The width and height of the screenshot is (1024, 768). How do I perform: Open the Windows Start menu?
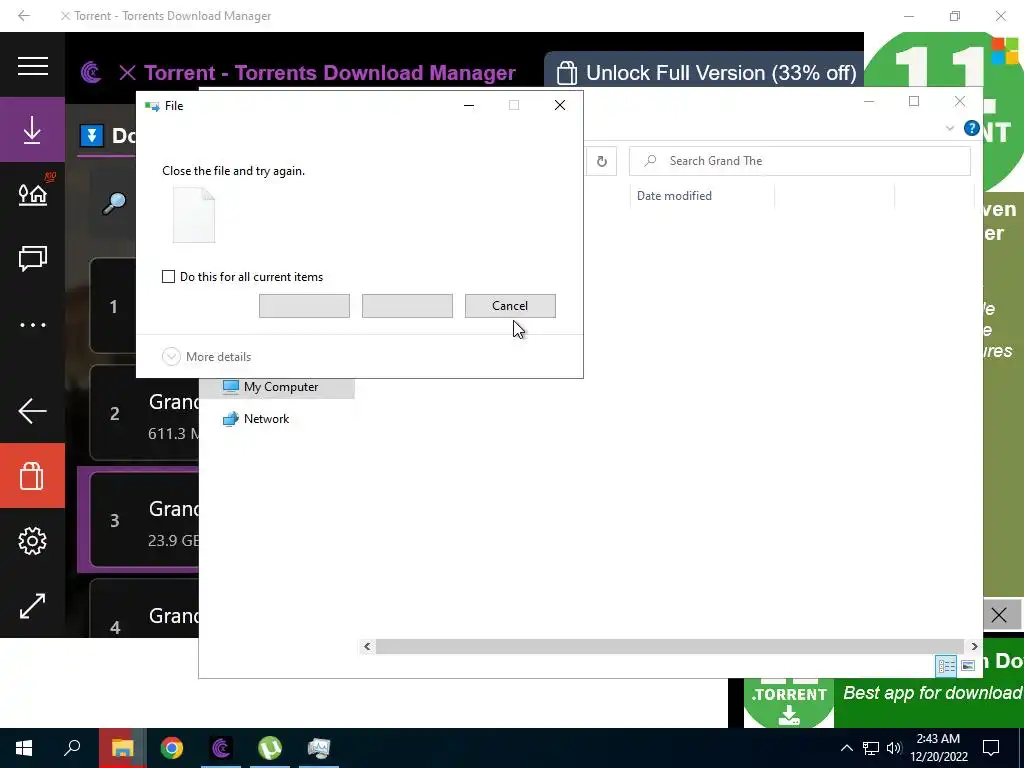[24, 748]
